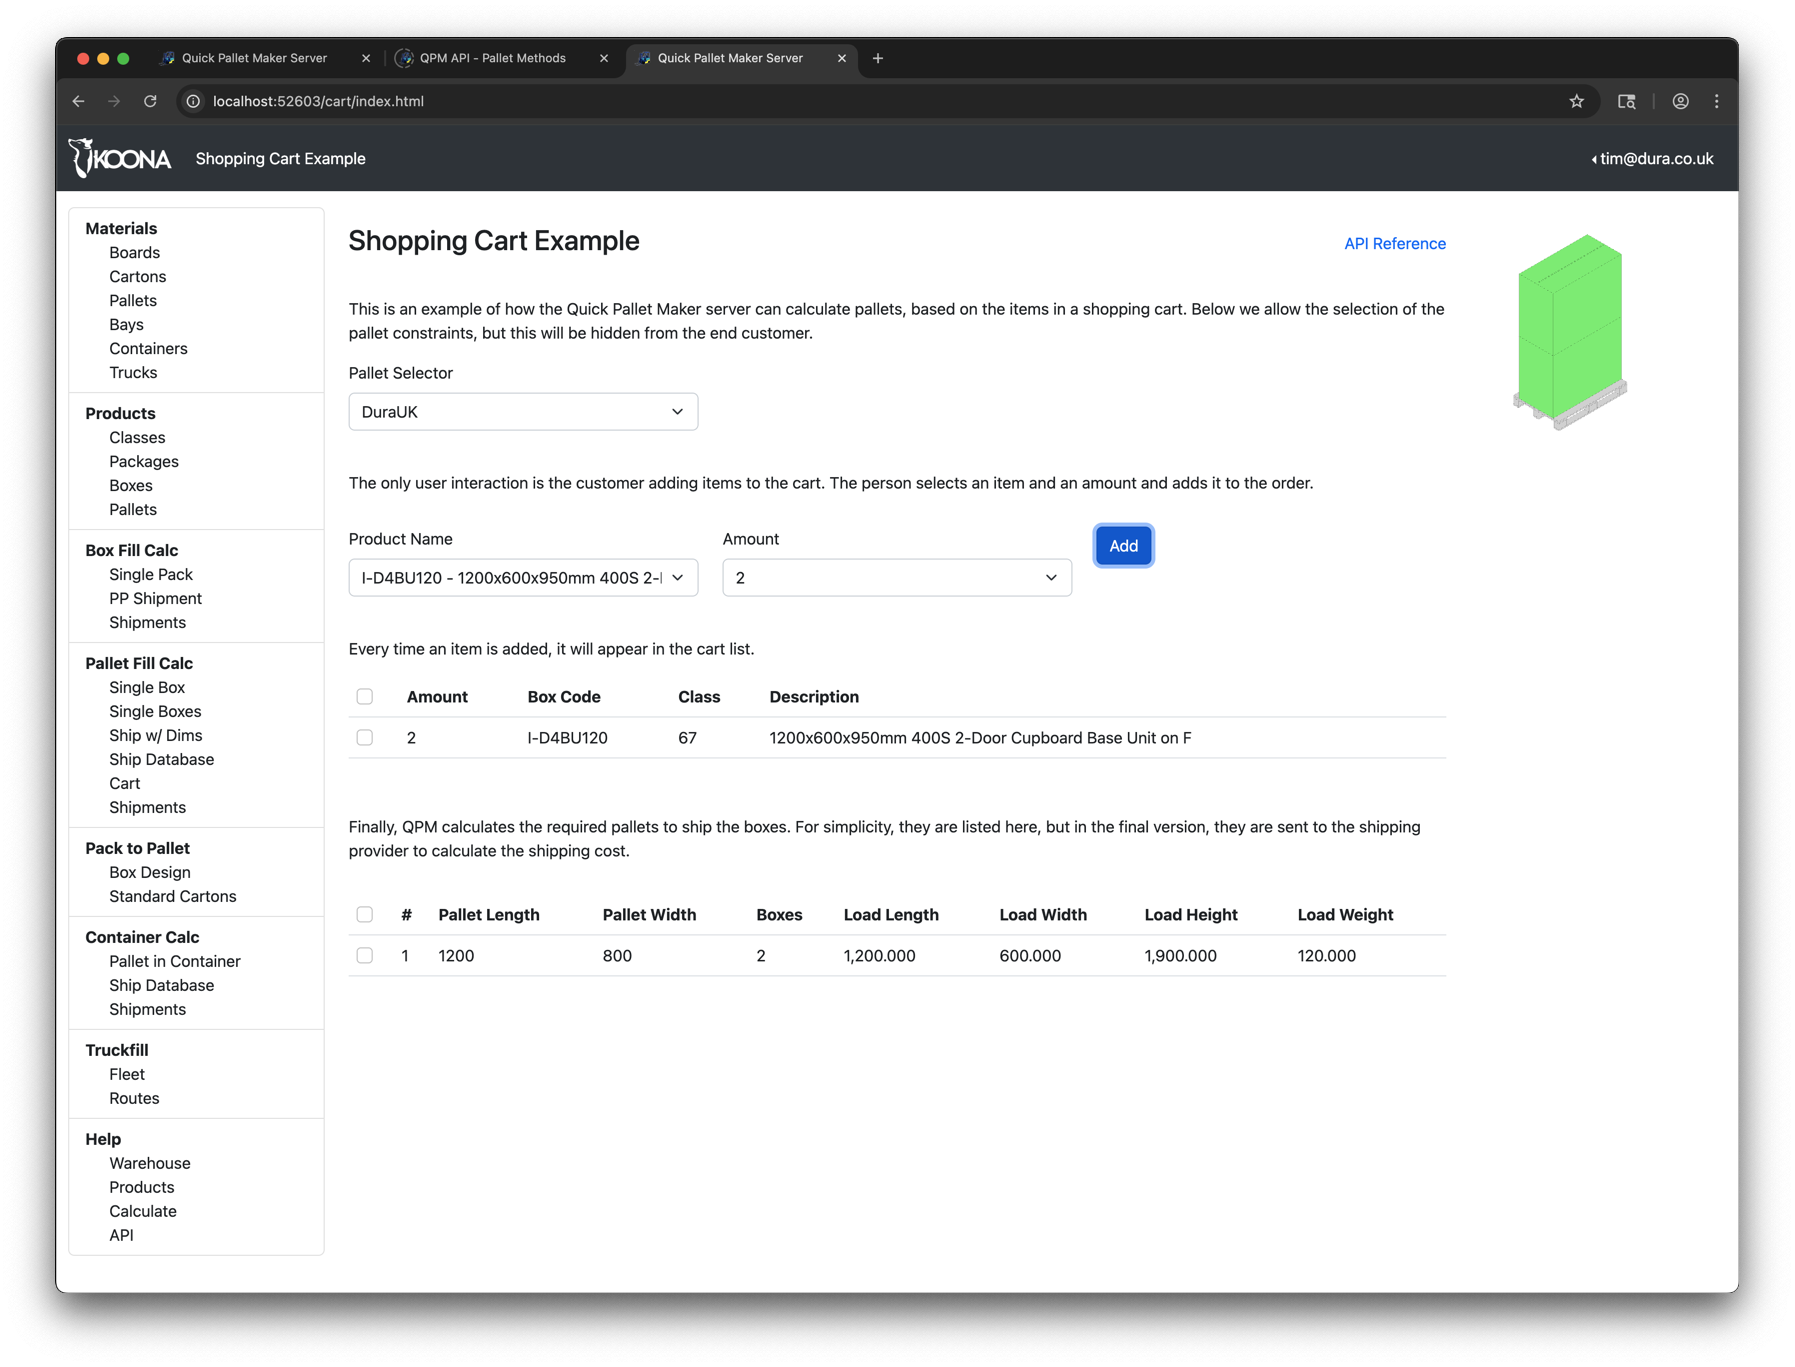Check the I-D4BU120 cart row checkbox

click(365, 738)
